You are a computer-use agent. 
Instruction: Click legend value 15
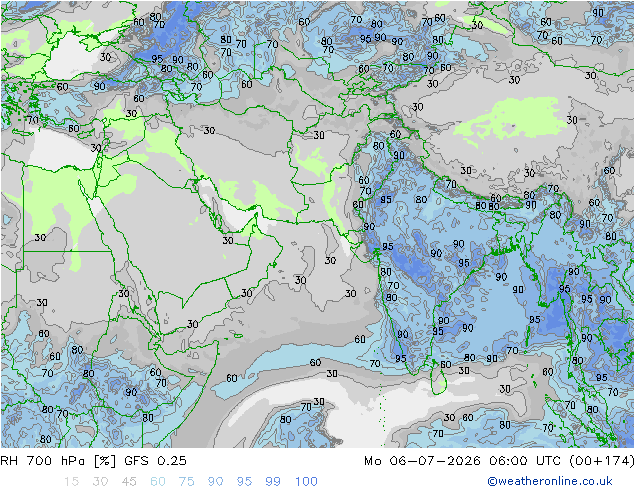coord(71,482)
